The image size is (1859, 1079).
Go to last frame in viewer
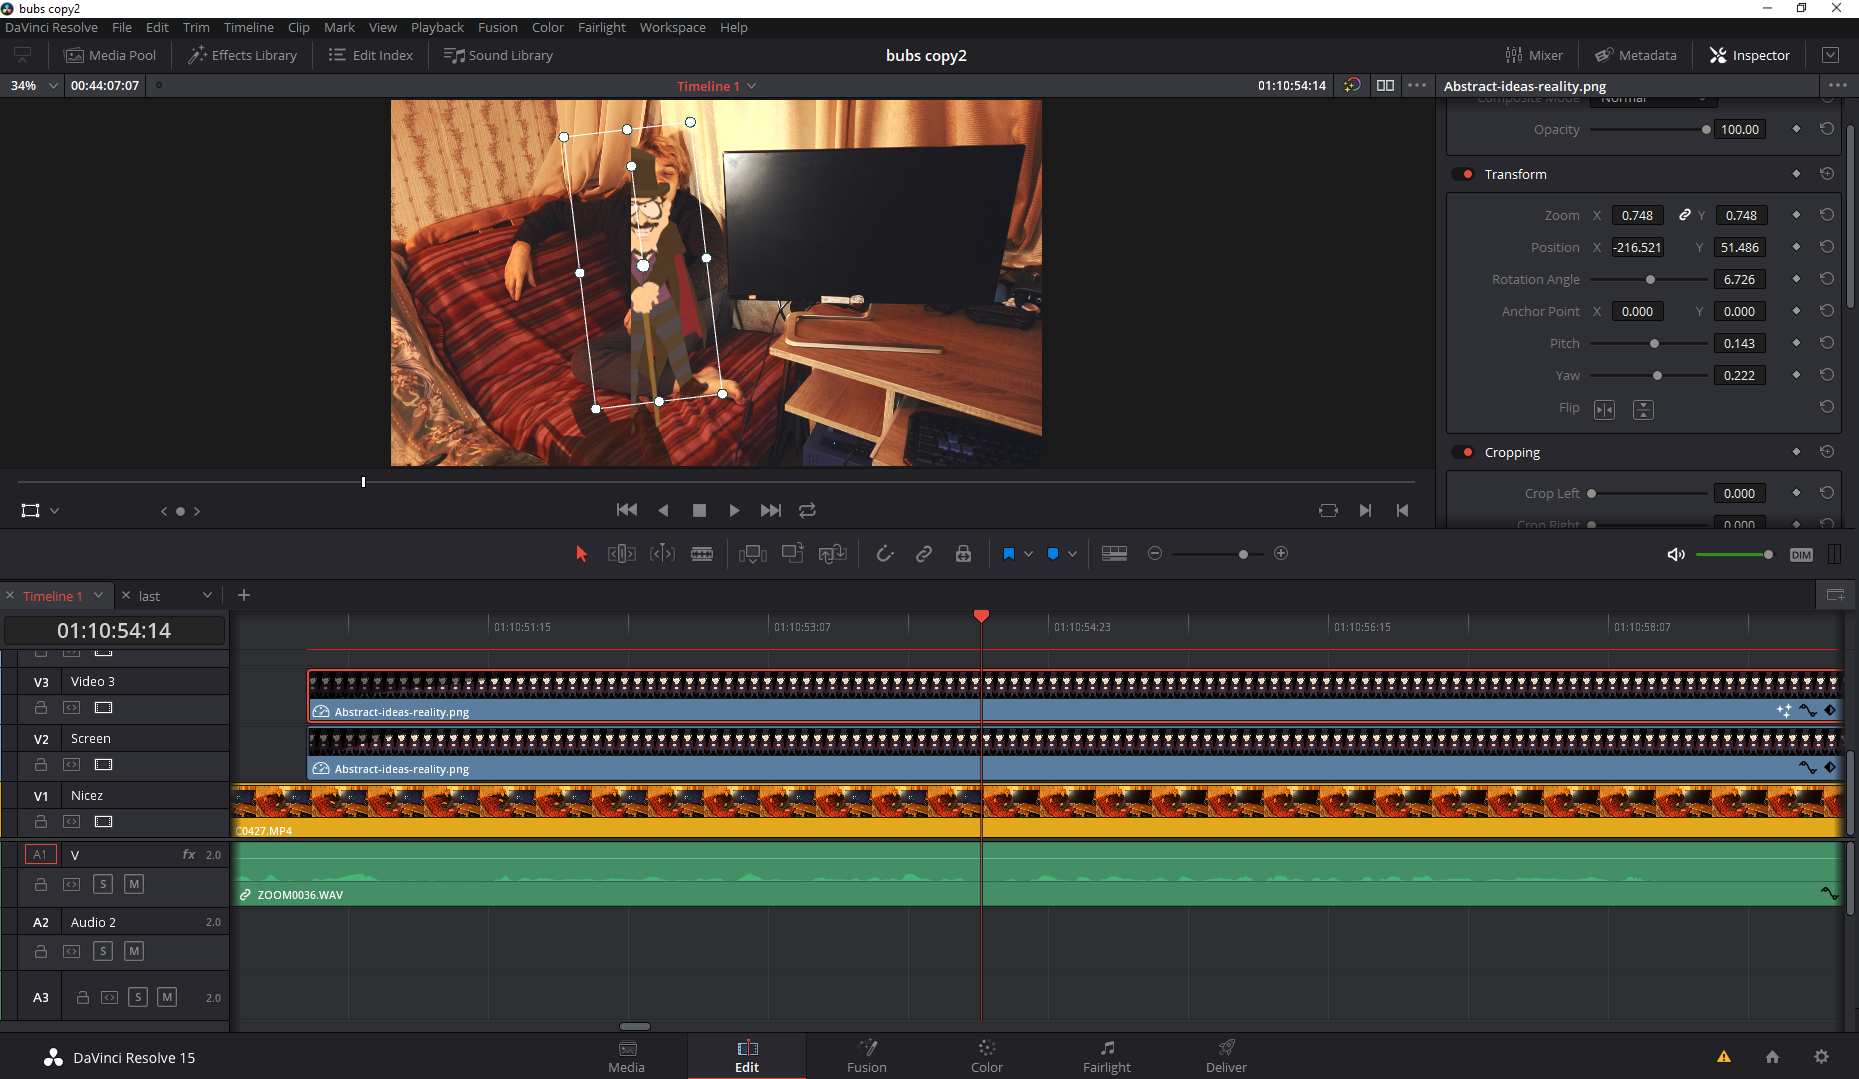(x=770, y=510)
